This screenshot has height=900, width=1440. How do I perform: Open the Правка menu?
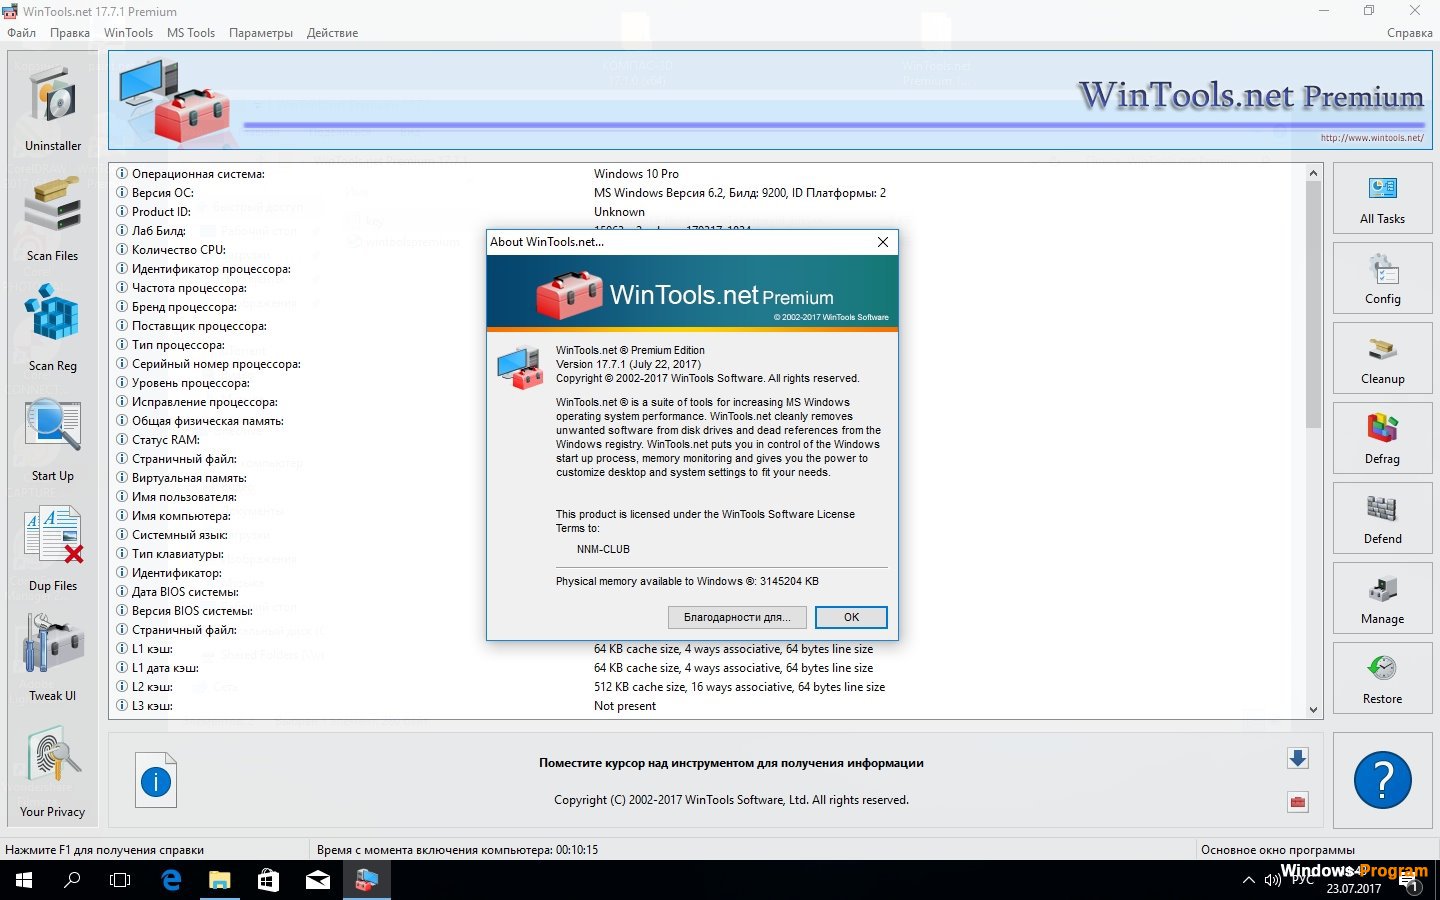click(70, 32)
